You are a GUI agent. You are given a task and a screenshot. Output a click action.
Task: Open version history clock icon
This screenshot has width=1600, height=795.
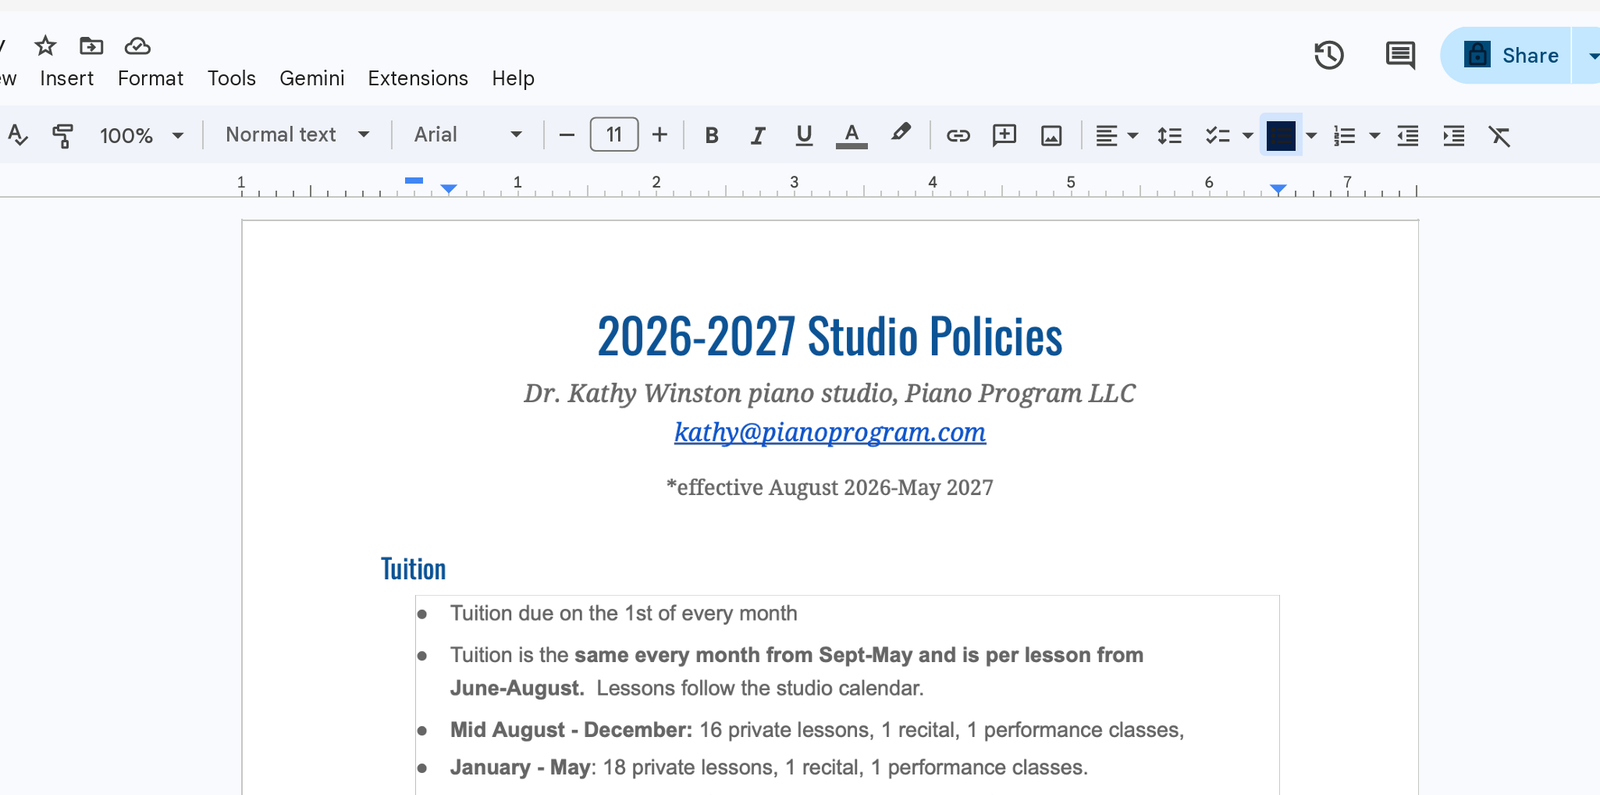point(1328,55)
